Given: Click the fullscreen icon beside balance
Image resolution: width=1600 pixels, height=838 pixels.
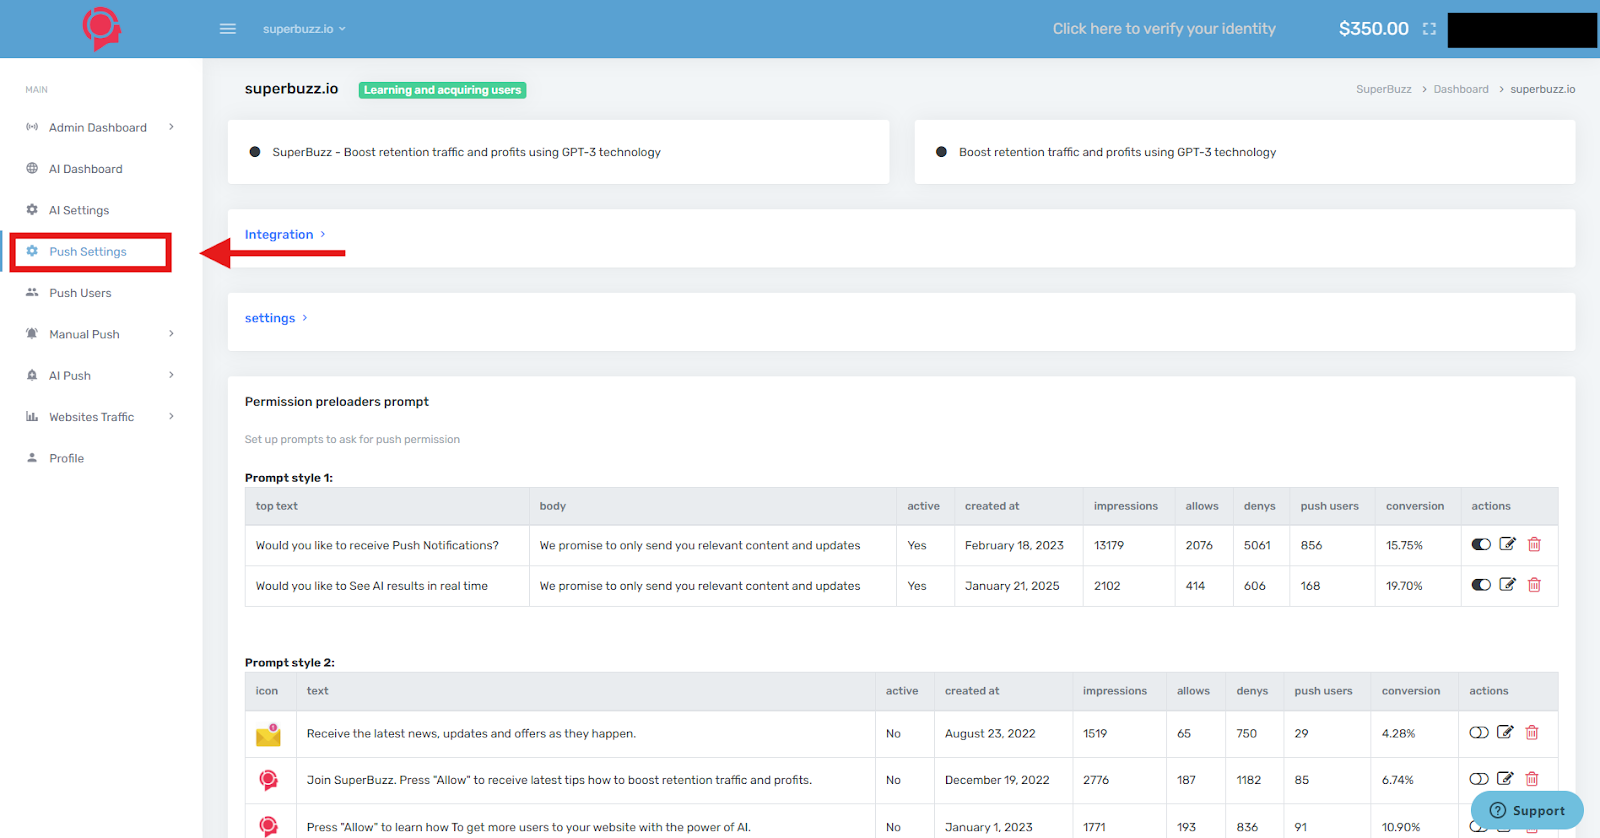Looking at the screenshot, I should pos(1429,29).
